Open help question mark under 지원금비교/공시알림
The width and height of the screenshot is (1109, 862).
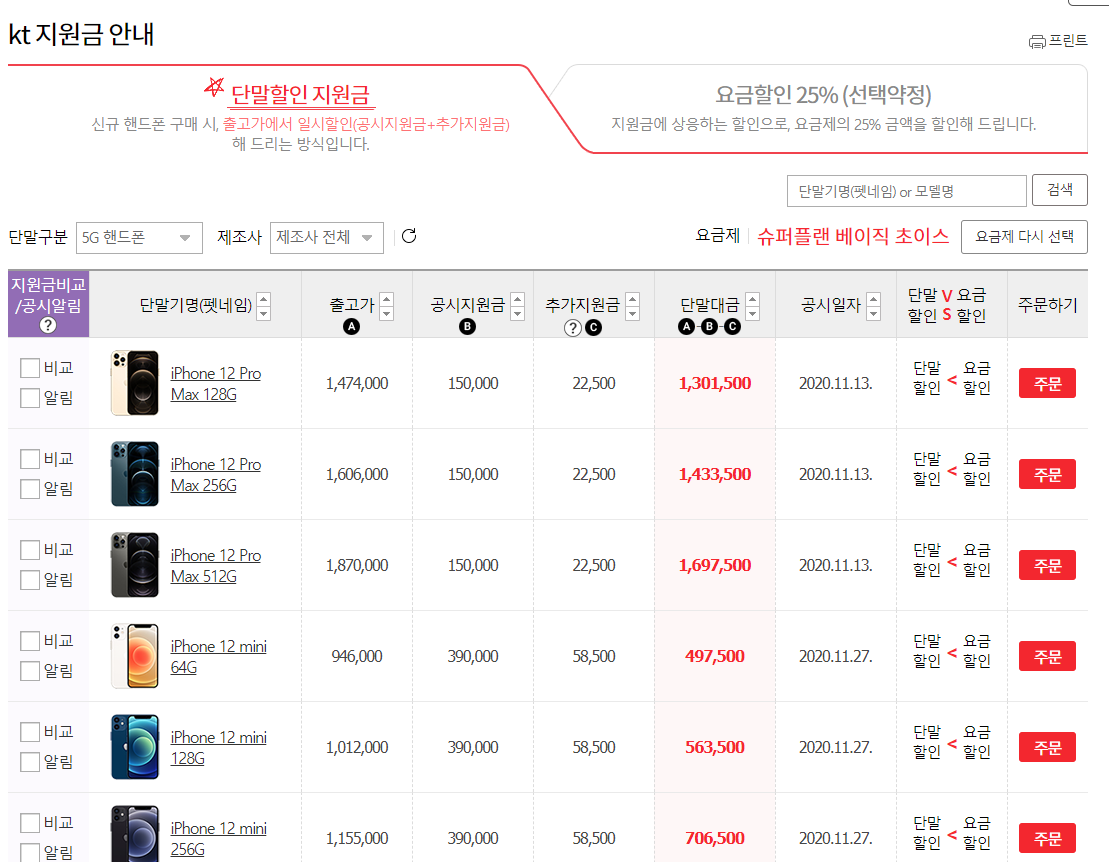pyautogui.click(x=47, y=325)
